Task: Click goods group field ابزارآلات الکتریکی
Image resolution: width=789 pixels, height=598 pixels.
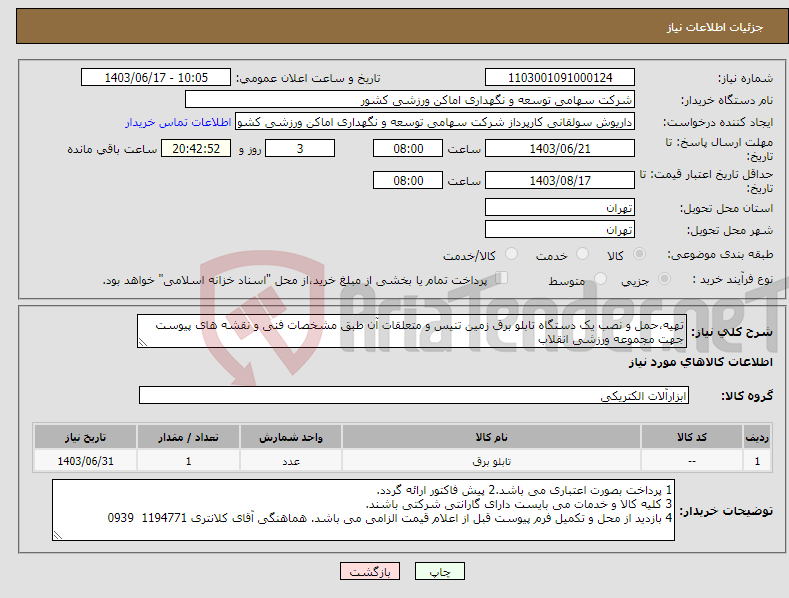Action: coord(414,396)
